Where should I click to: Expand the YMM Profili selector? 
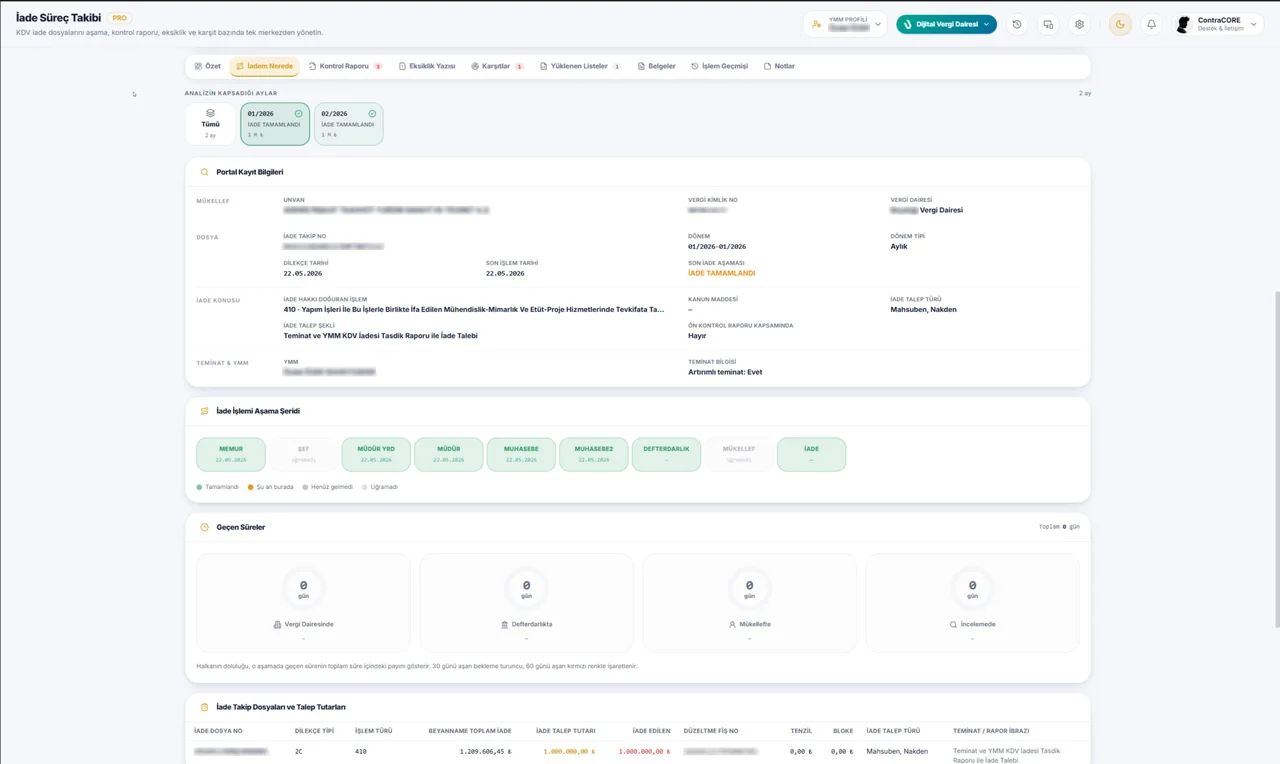[x=845, y=24]
